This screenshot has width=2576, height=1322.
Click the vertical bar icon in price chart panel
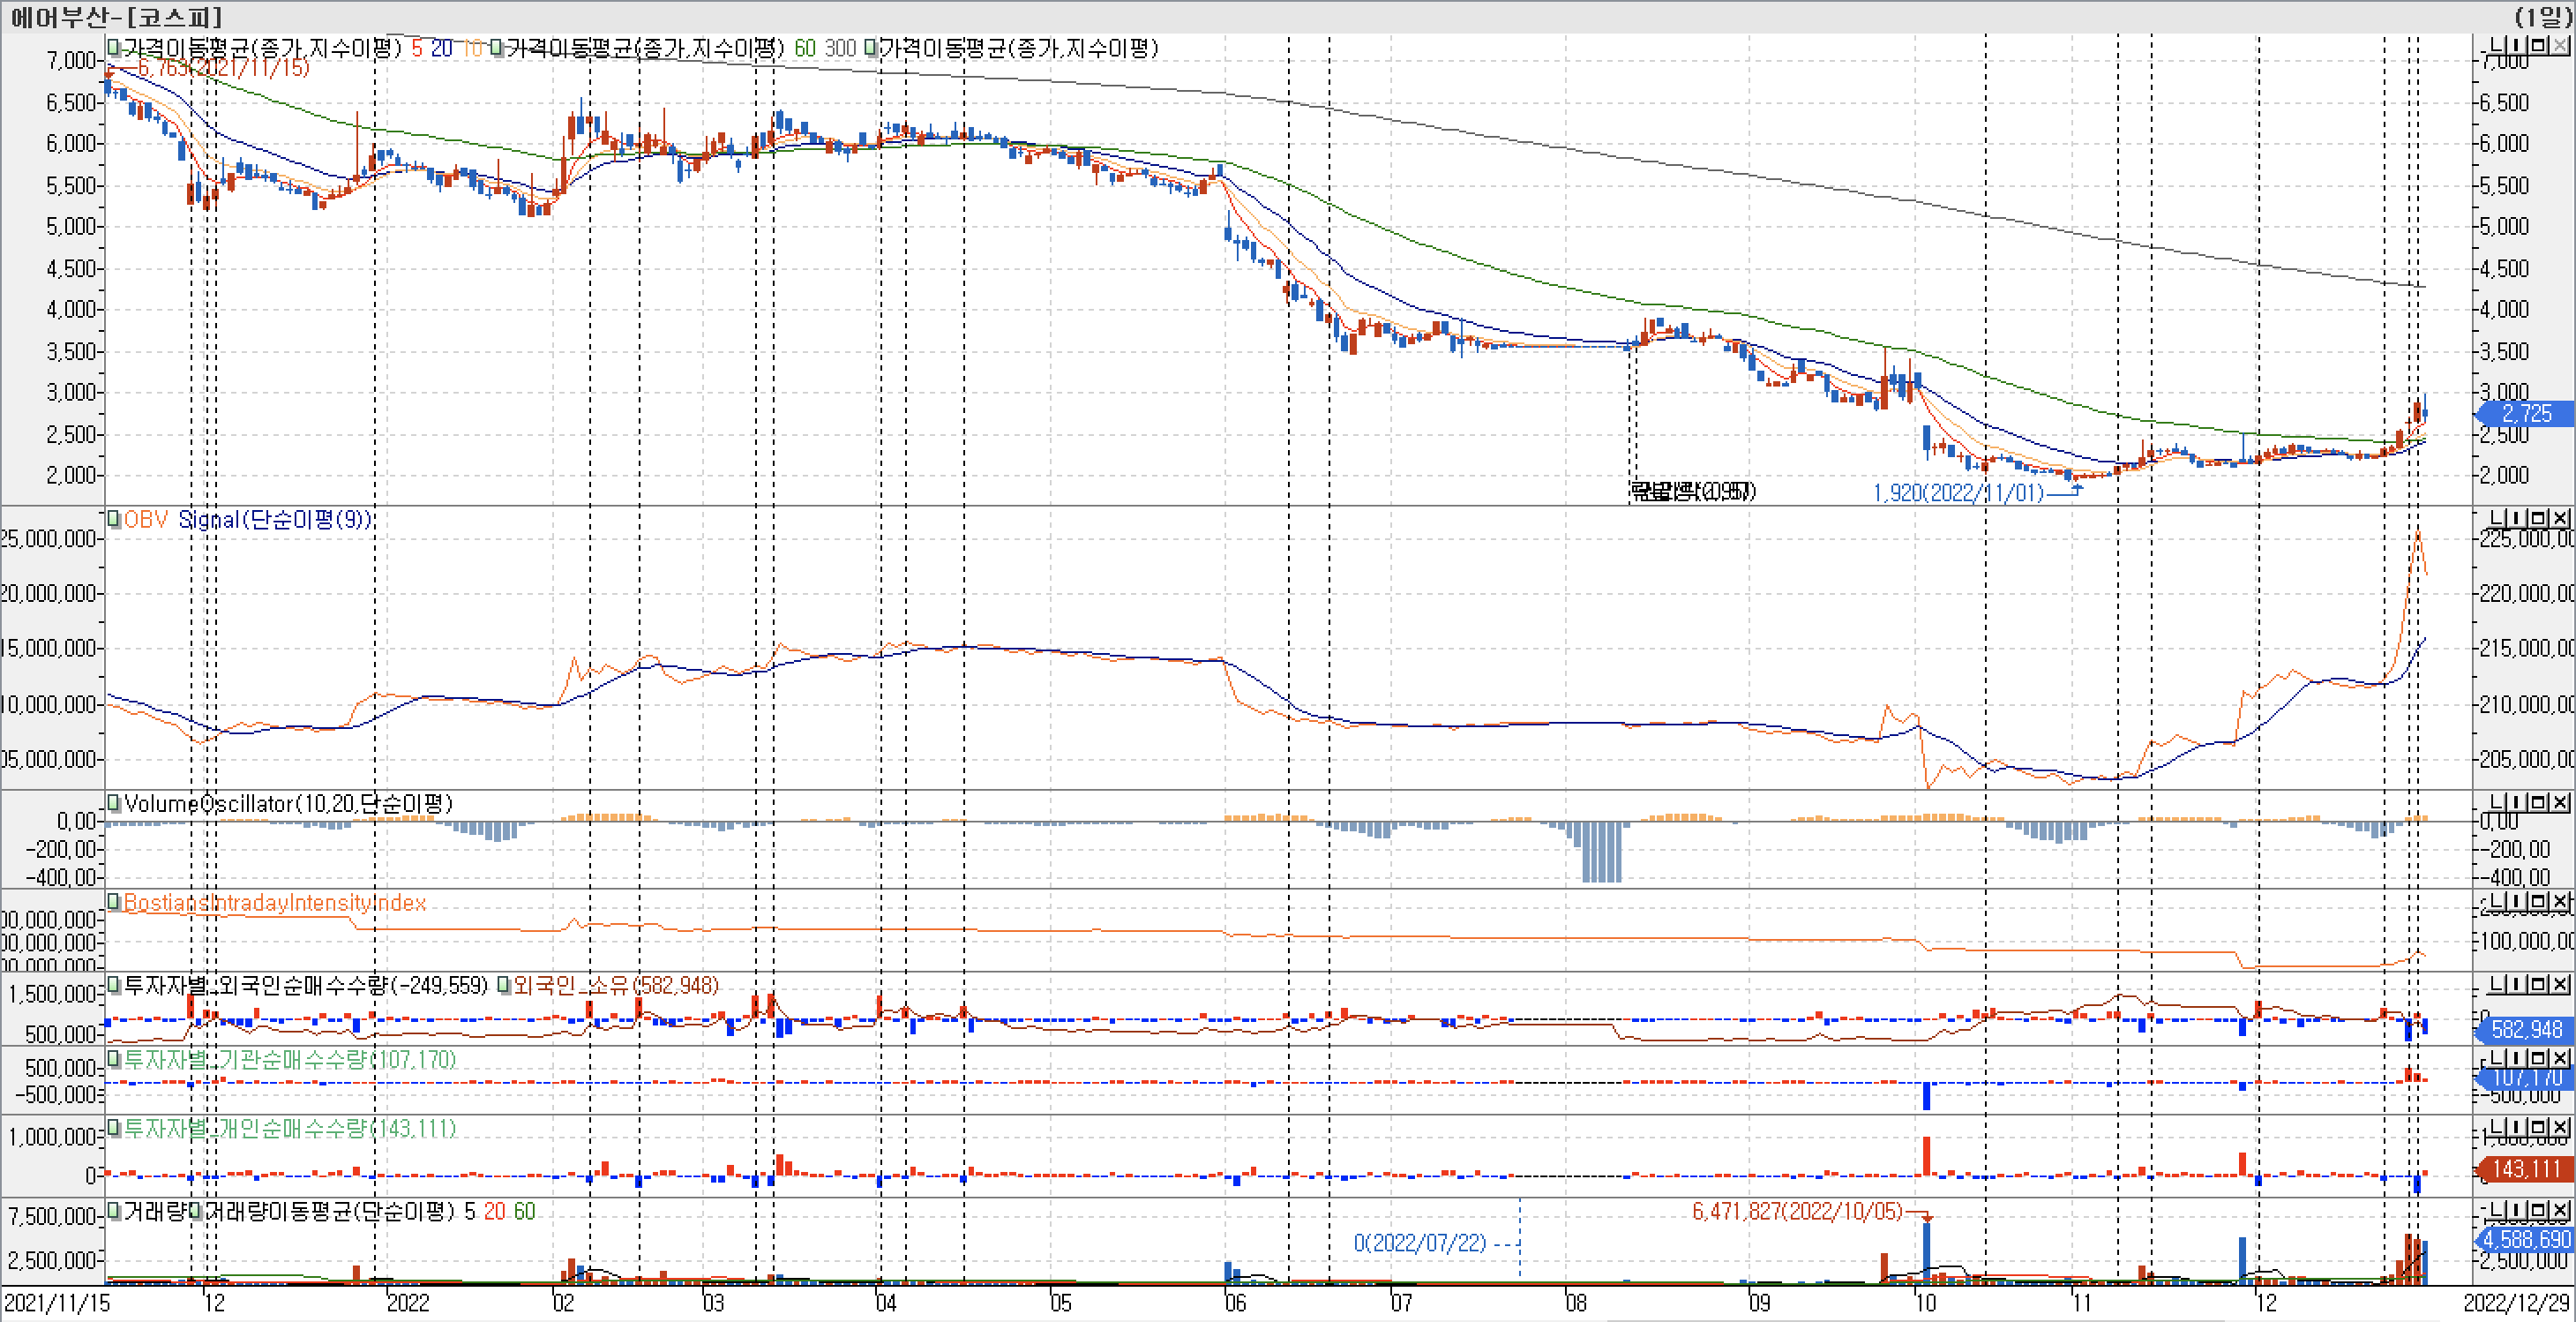coord(2516,46)
